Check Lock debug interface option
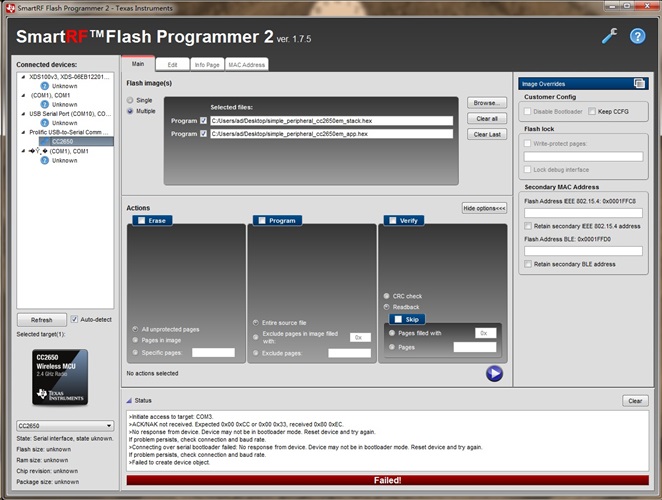The image size is (662, 500). [527, 169]
